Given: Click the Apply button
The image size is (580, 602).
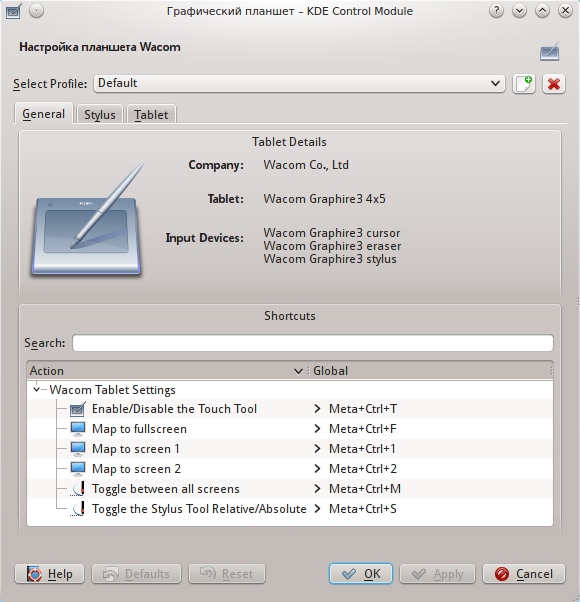Looking at the screenshot, I should [x=437, y=574].
